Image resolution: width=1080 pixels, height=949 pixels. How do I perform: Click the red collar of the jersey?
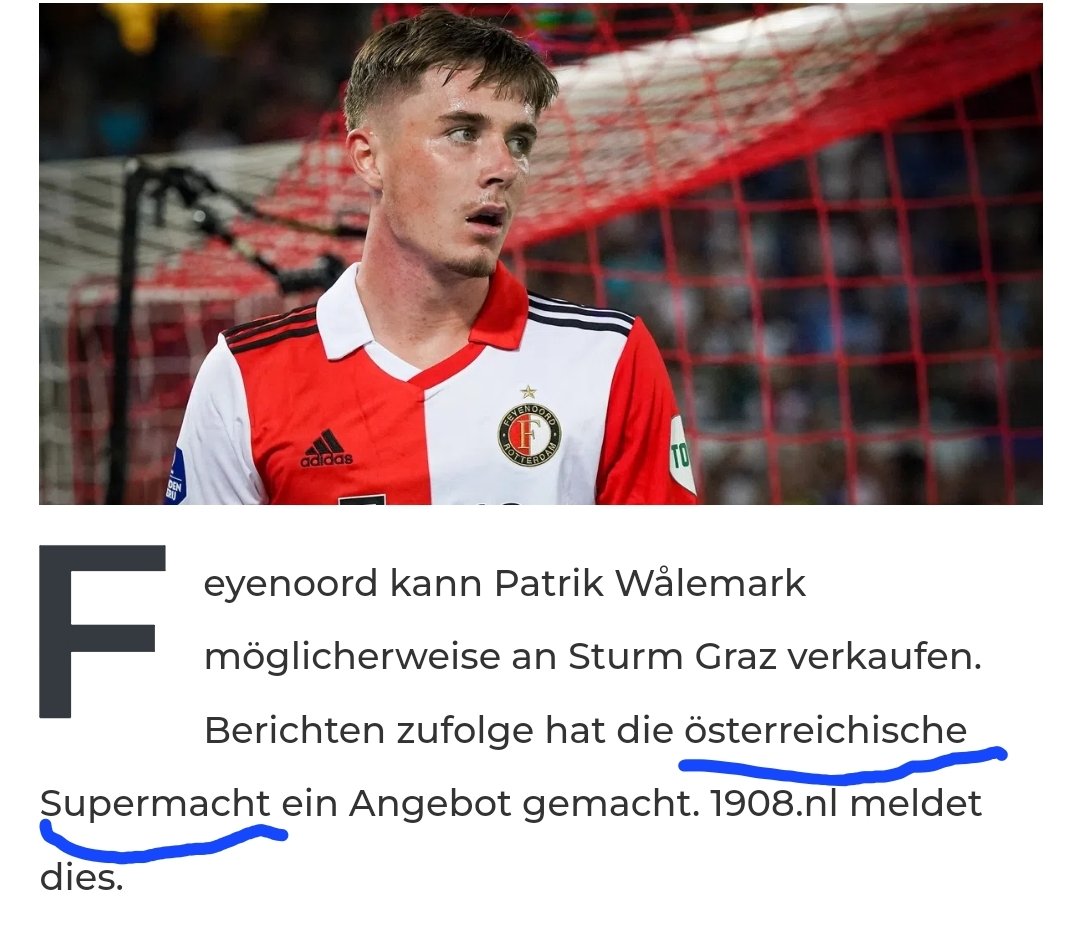coord(497,310)
